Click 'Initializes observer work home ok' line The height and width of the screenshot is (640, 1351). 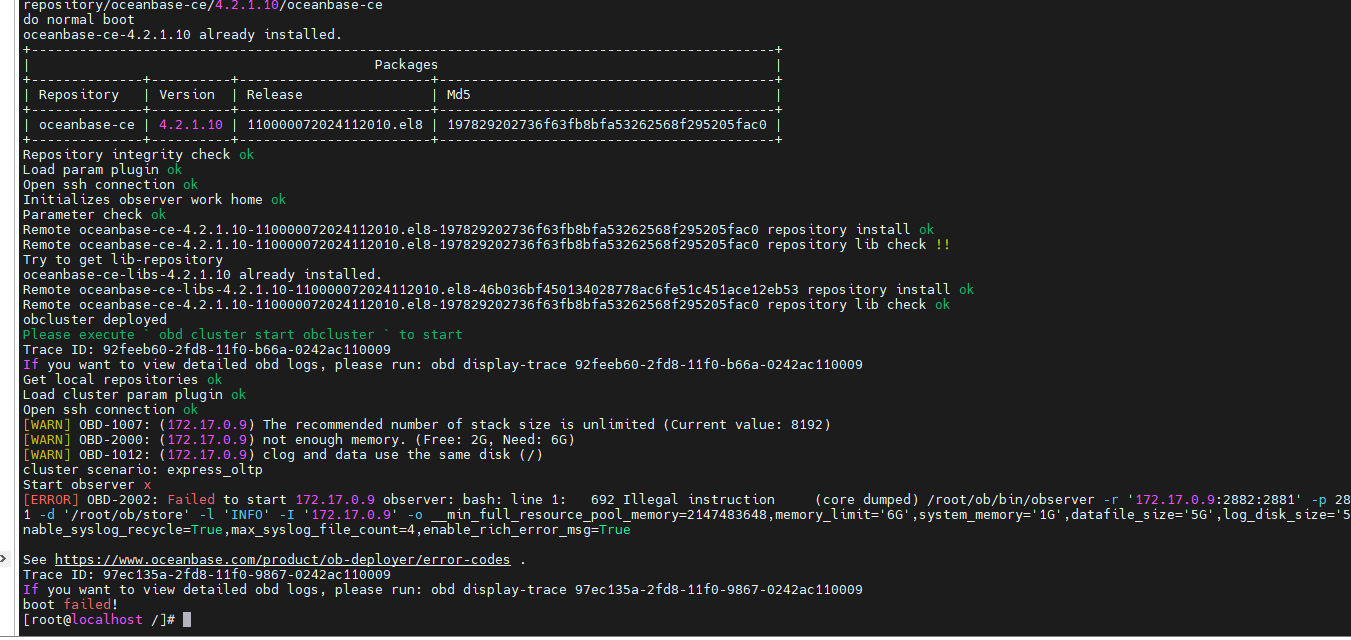(x=155, y=200)
